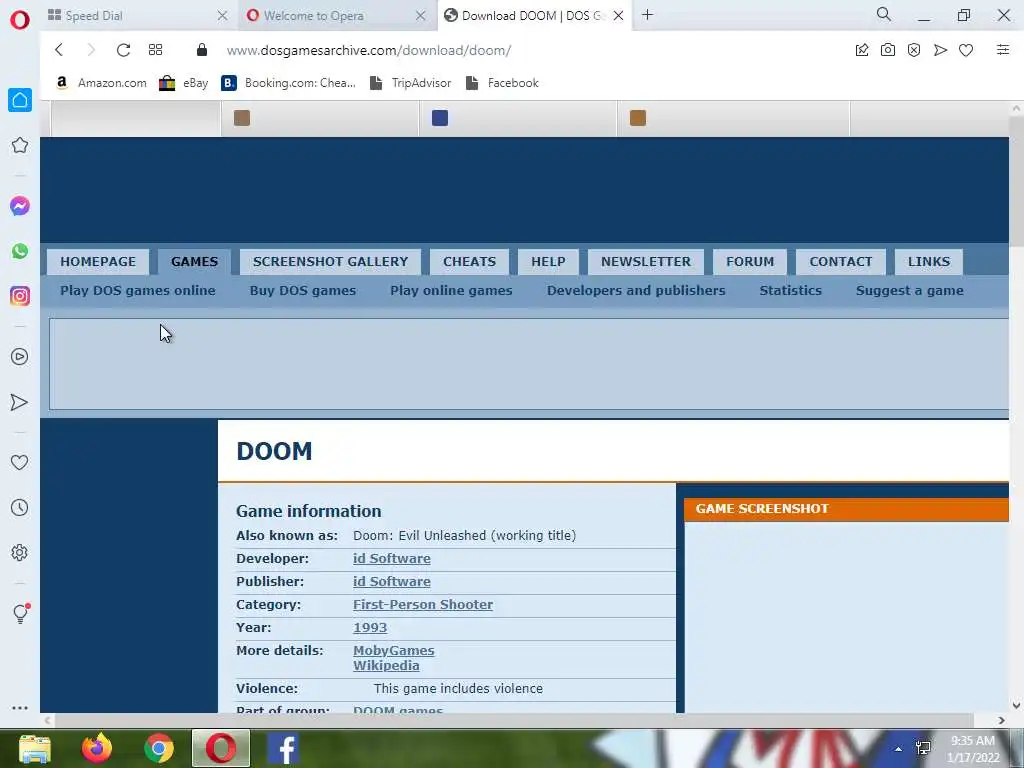
Task: Click the horizontal scrollbar right arrow
Action: pyautogui.click(x=1002, y=720)
